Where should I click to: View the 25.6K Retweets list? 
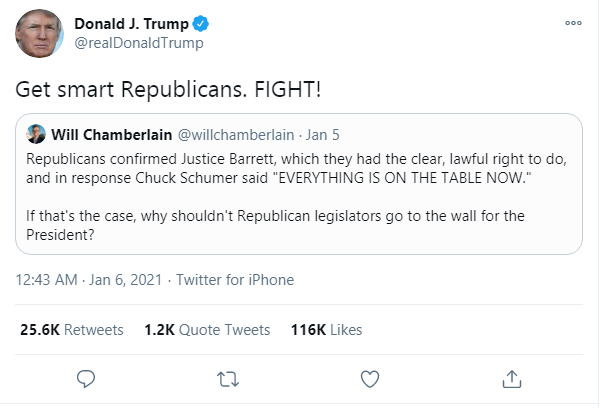72,329
